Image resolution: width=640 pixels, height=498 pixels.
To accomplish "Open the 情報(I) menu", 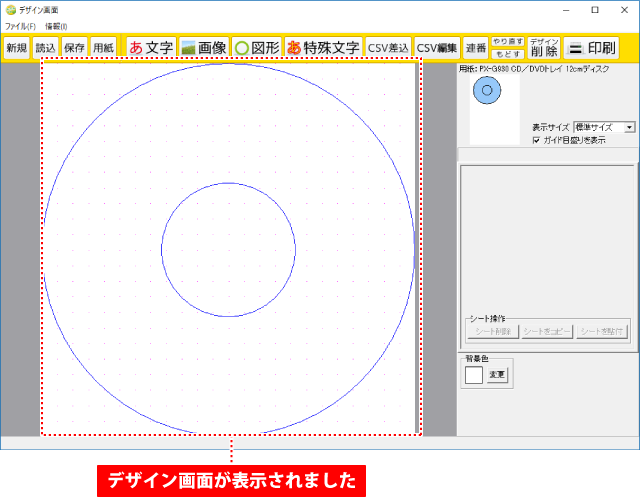I will pyautogui.click(x=56, y=27).
